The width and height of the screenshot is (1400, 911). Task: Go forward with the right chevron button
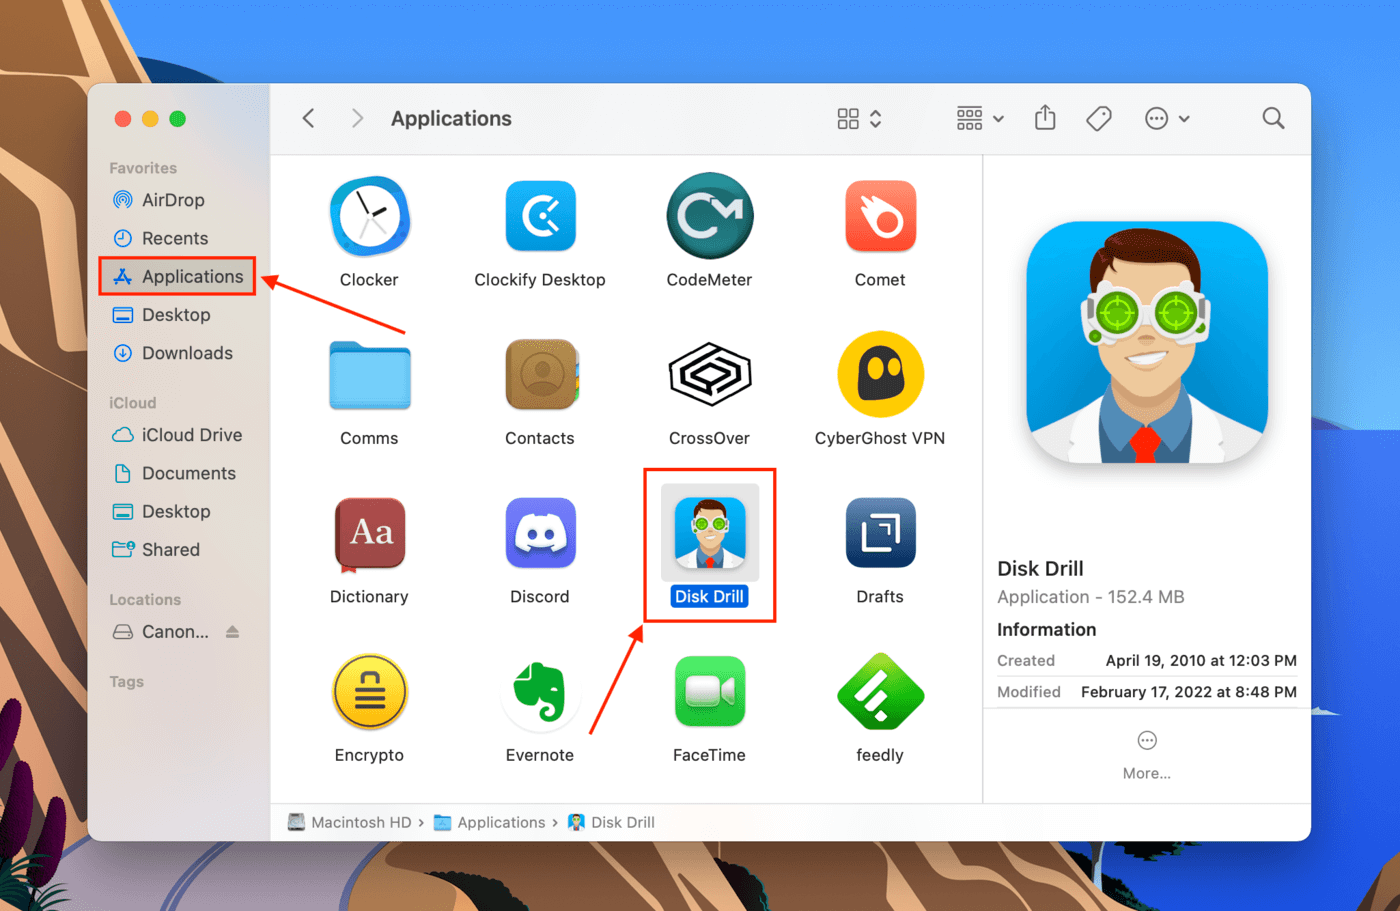coord(357,118)
